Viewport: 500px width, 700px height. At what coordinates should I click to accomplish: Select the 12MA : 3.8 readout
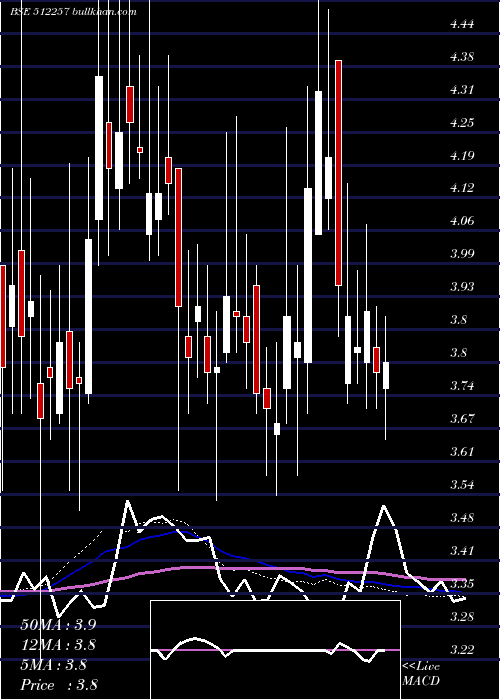point(58,645)
